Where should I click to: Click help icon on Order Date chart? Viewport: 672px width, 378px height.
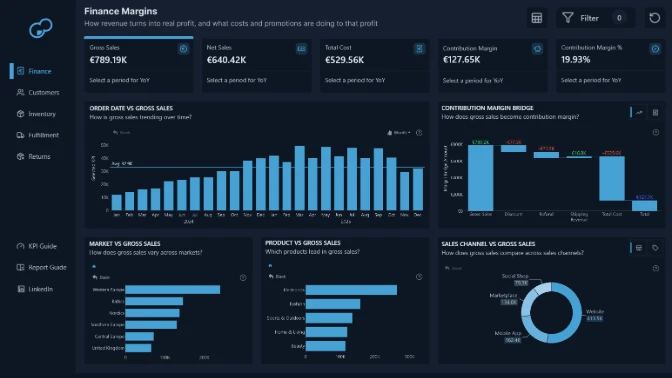pyautogui.click(x=419, y=133)
